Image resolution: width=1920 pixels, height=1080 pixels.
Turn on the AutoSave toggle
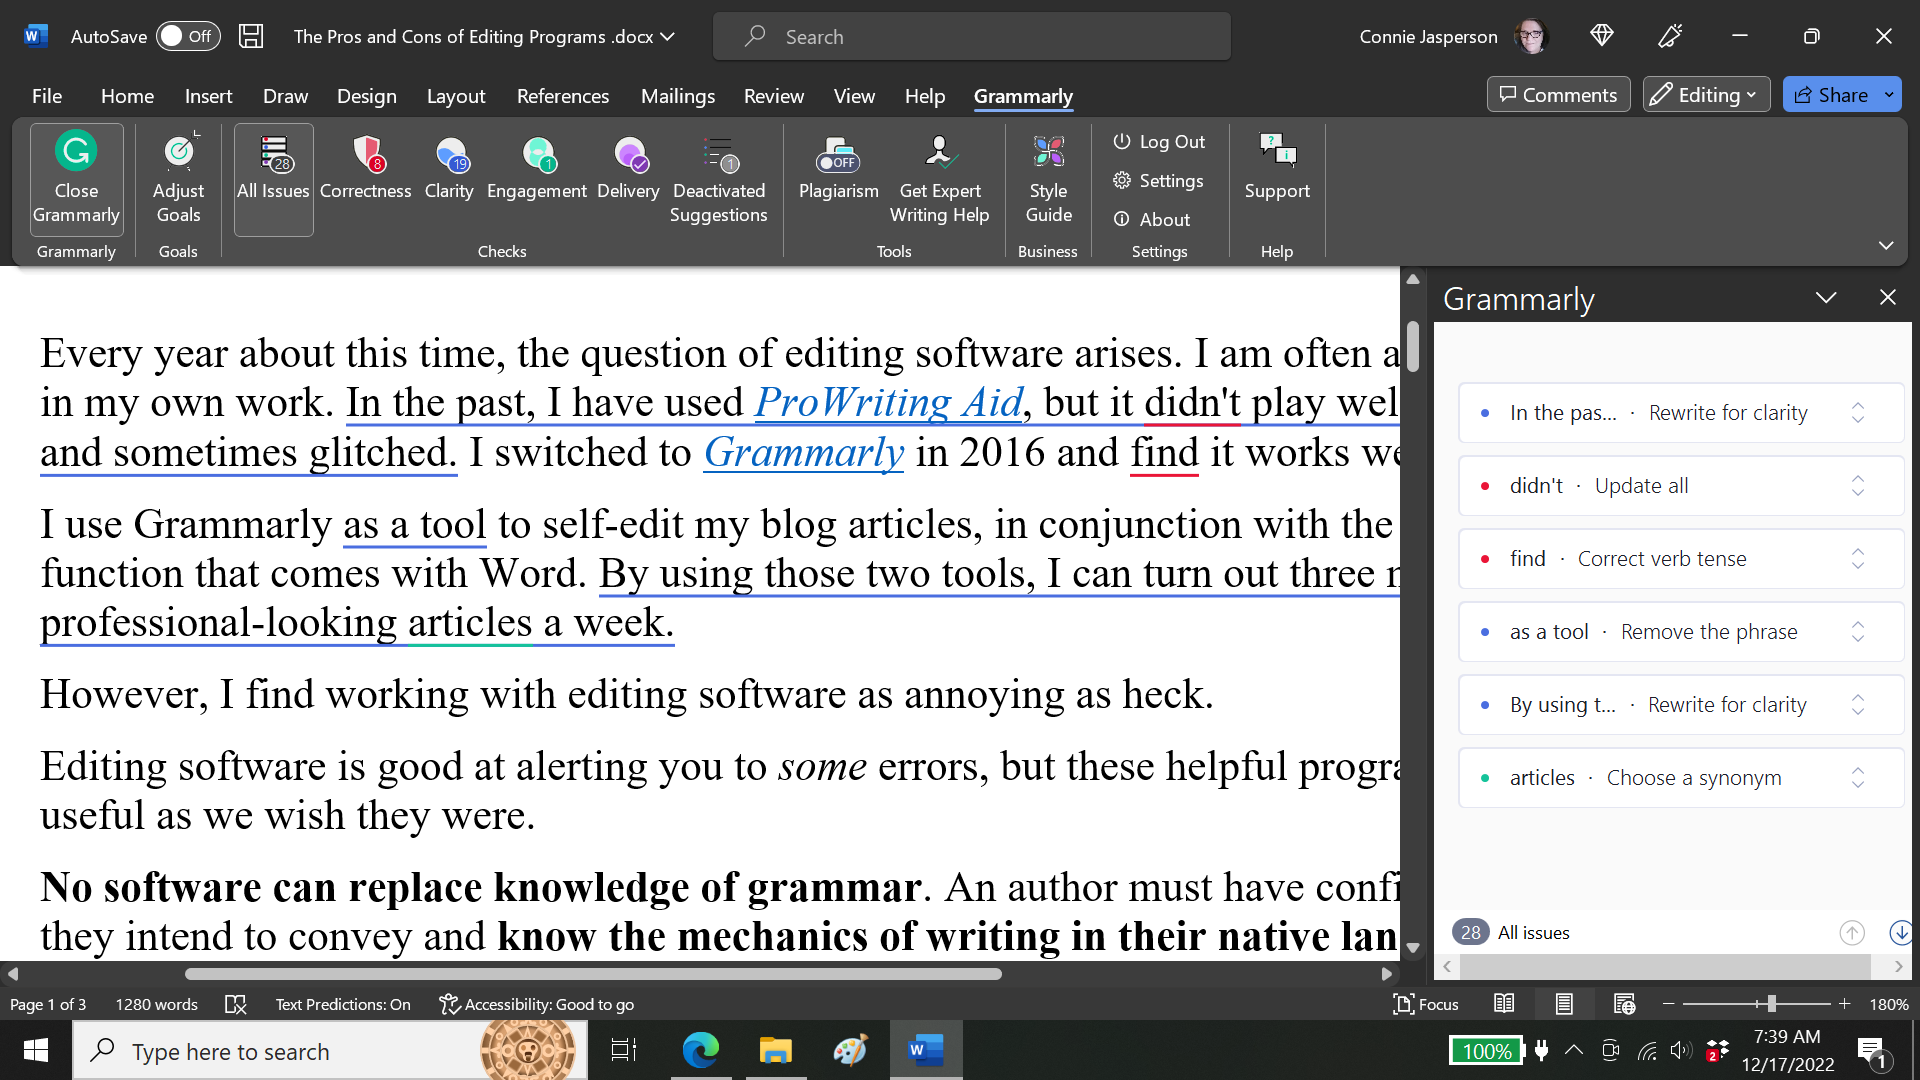[188, 36]
